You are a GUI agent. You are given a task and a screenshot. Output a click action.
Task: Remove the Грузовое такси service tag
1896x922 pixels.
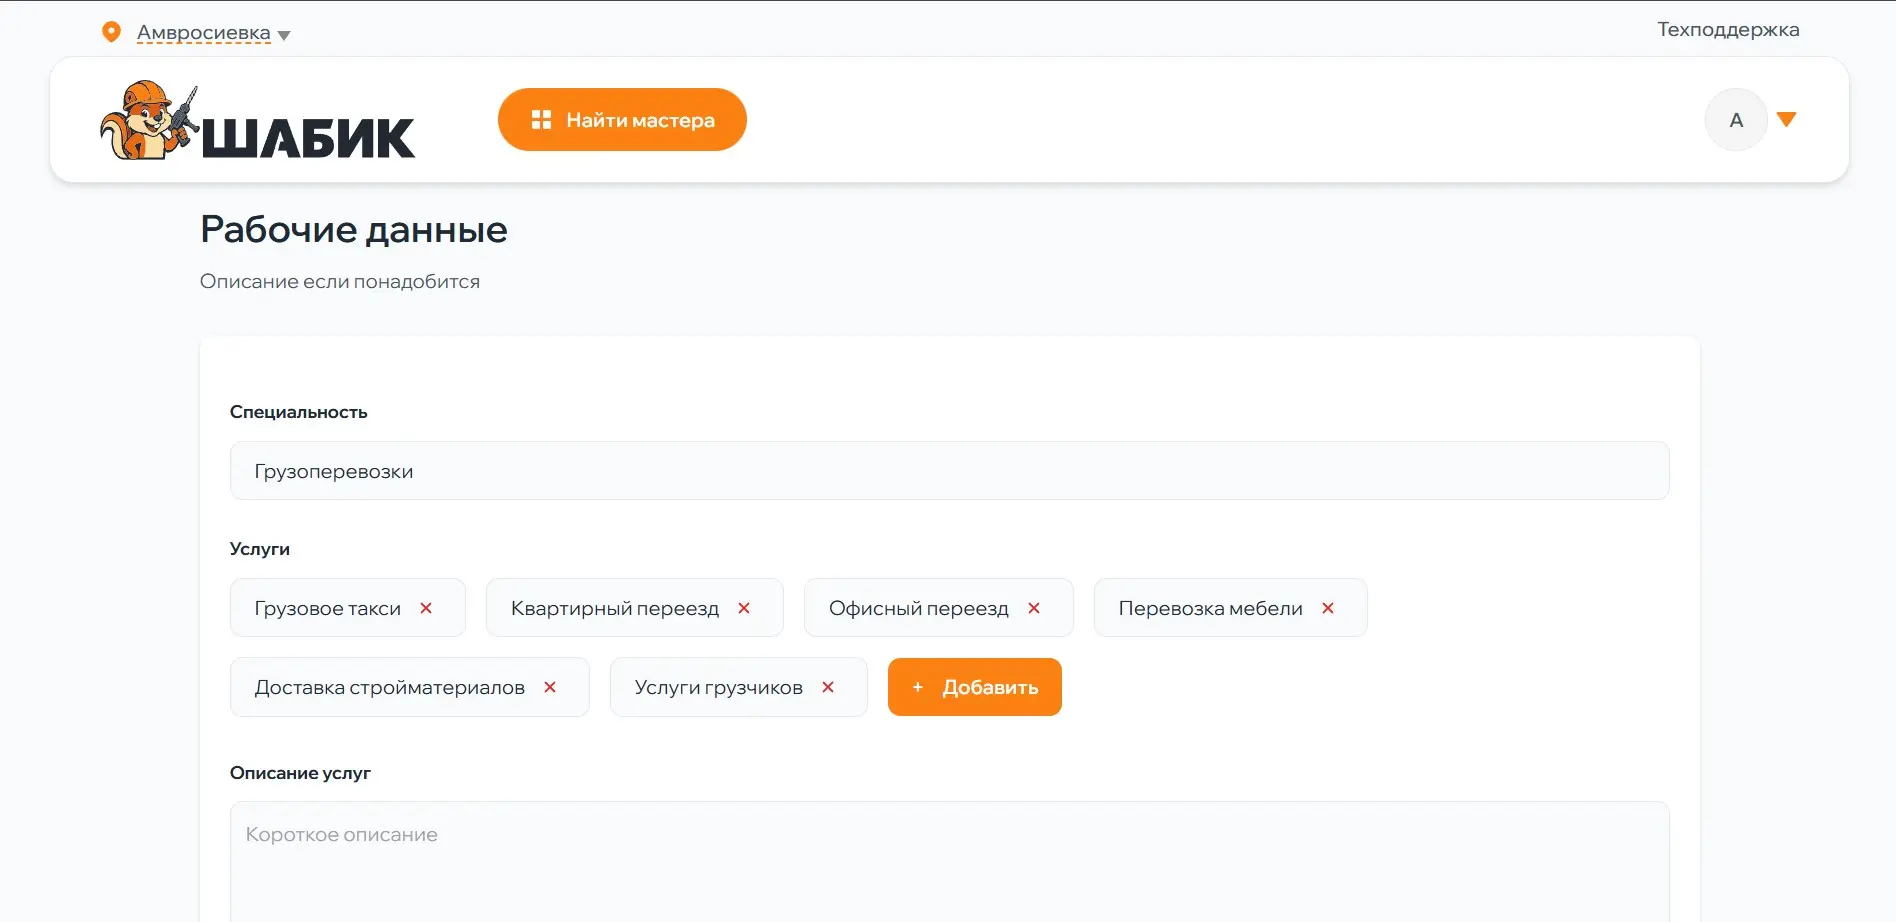(426, 608)
